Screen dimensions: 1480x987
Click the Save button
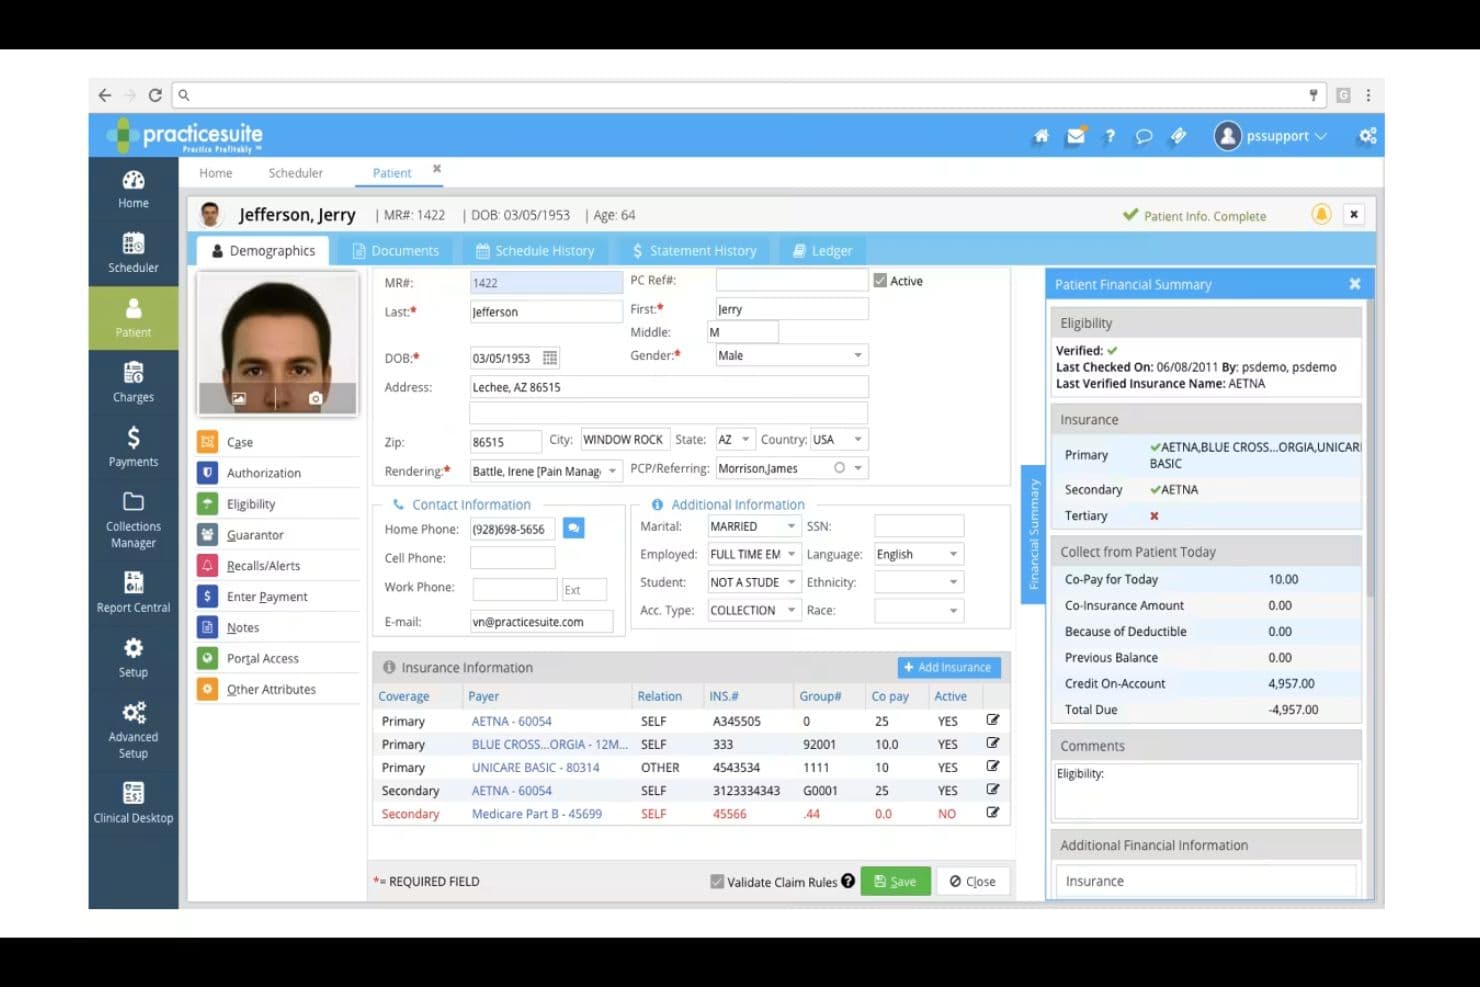point(895,881)
